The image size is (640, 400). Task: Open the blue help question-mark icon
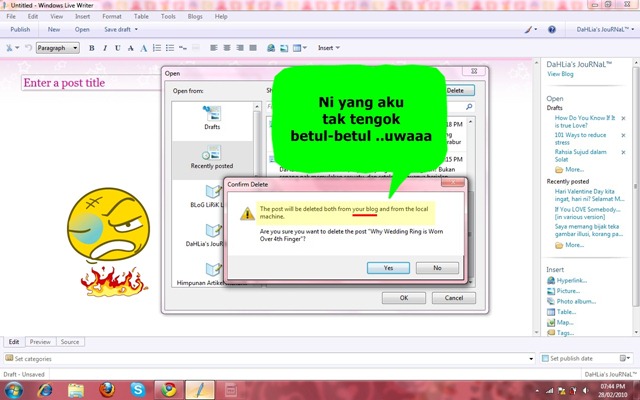[552, 29]
